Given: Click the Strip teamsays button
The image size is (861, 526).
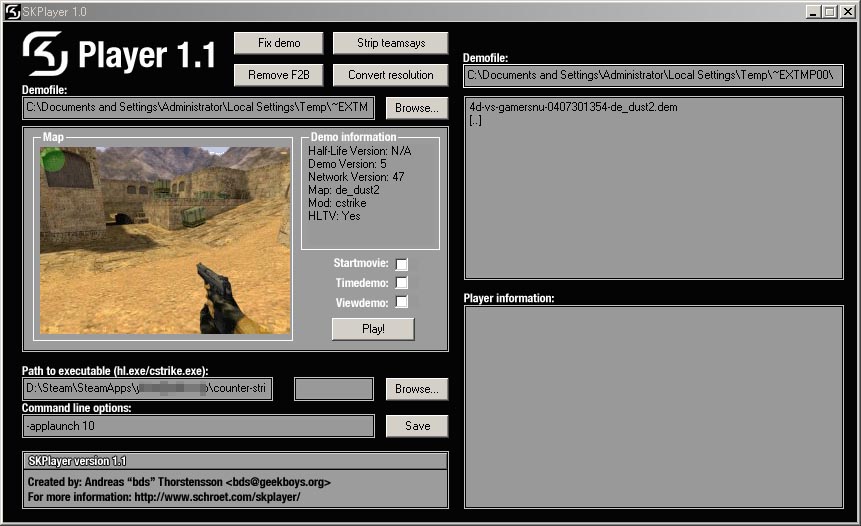Looking at the screenshot, I should 390,43.
